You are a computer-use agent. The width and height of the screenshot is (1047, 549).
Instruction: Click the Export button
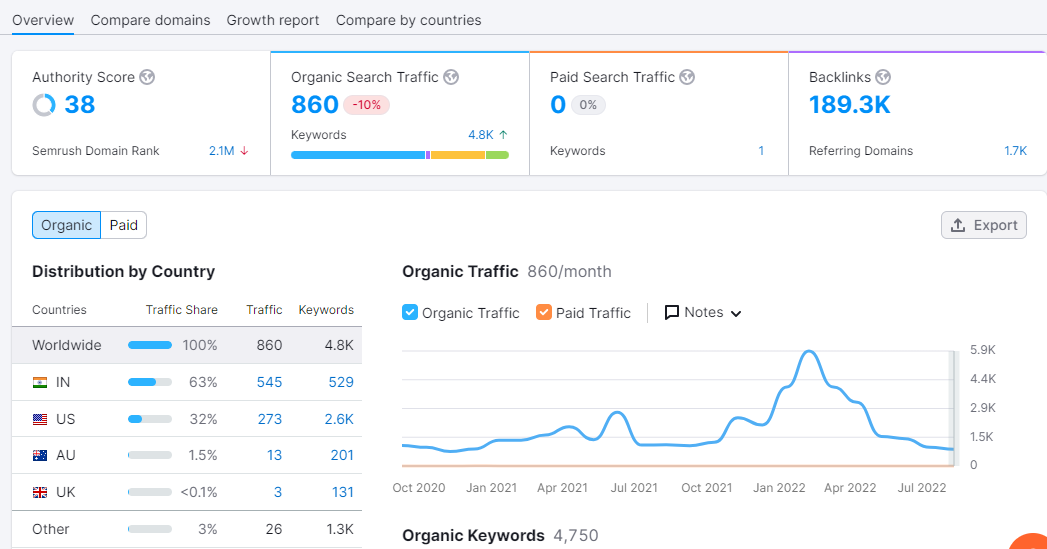(x=984, y=225)
